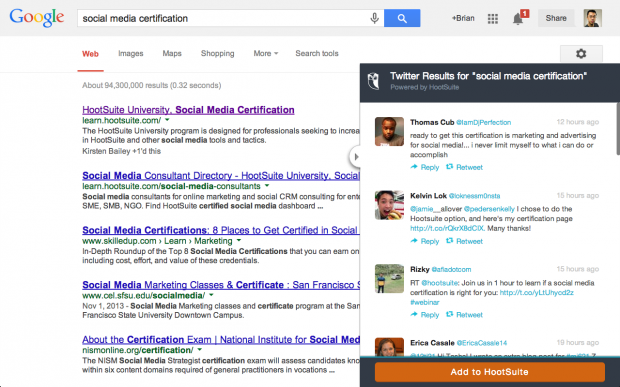Open notifications bell icon
Image resolution: width=620 pixels, height=387 pixels.
[518, 19]
